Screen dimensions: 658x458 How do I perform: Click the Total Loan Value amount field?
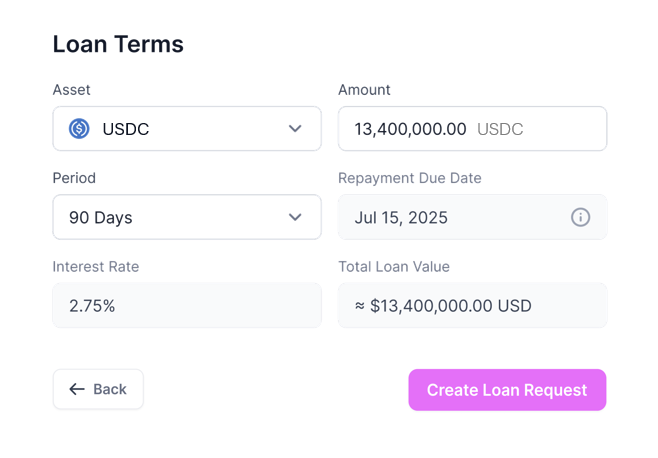coord(472,305)
